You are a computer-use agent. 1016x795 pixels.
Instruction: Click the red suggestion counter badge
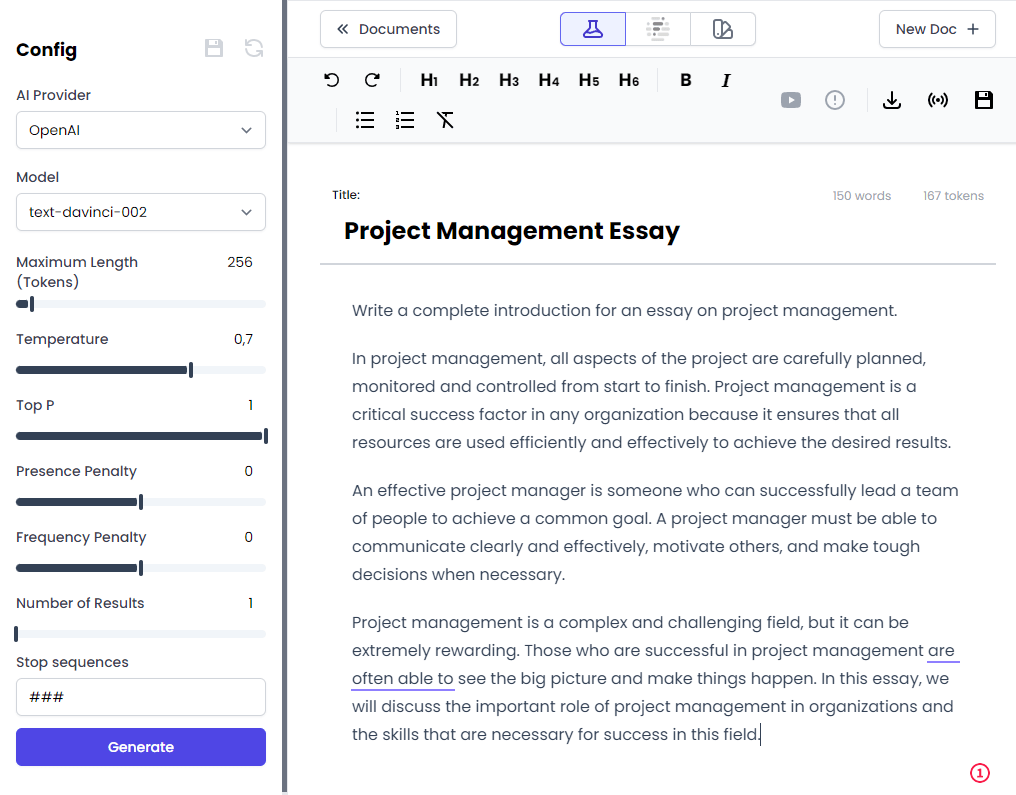coord(979,773)
